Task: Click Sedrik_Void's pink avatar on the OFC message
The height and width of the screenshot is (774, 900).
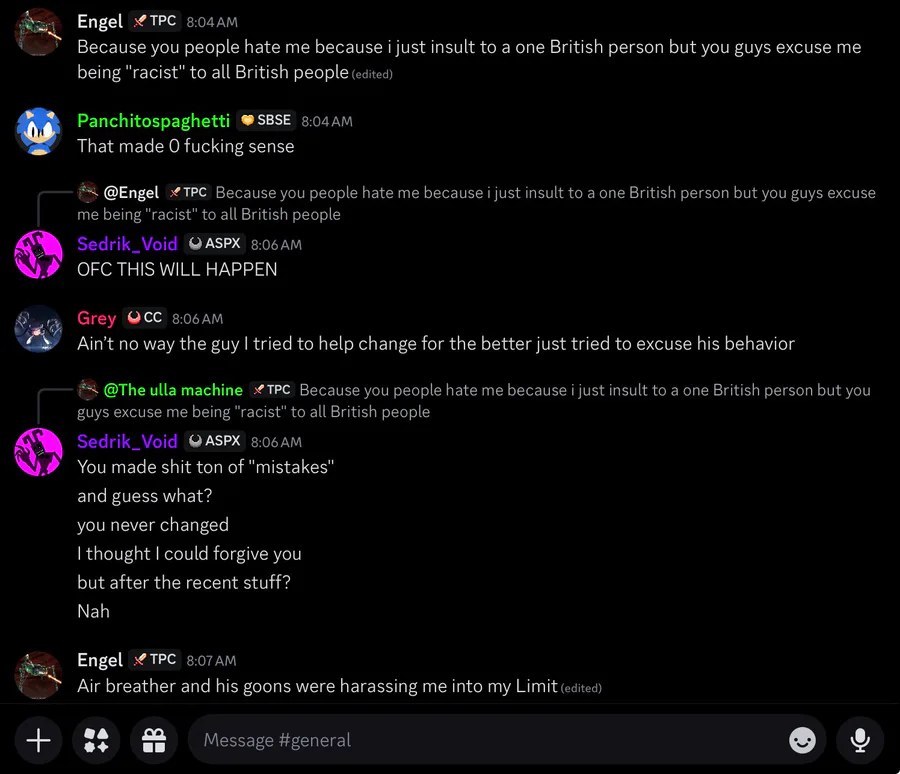Action: [39, 255]
